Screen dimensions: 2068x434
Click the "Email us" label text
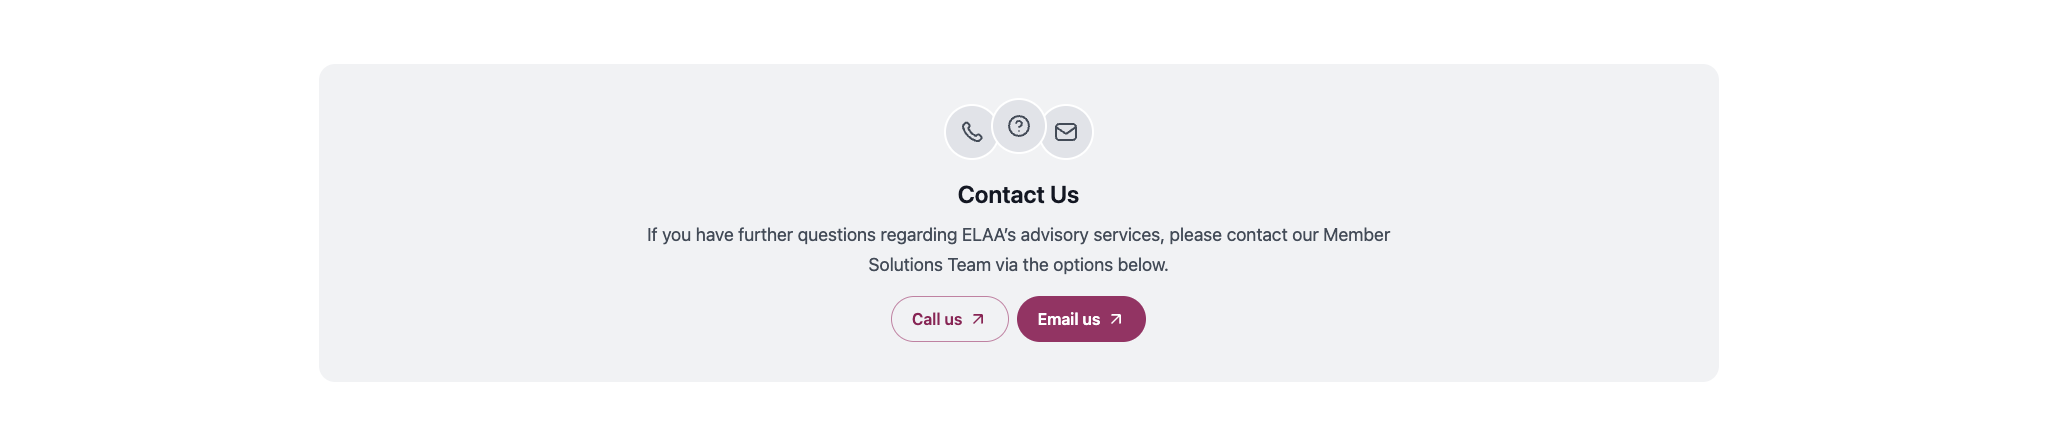pos(1068,319)
